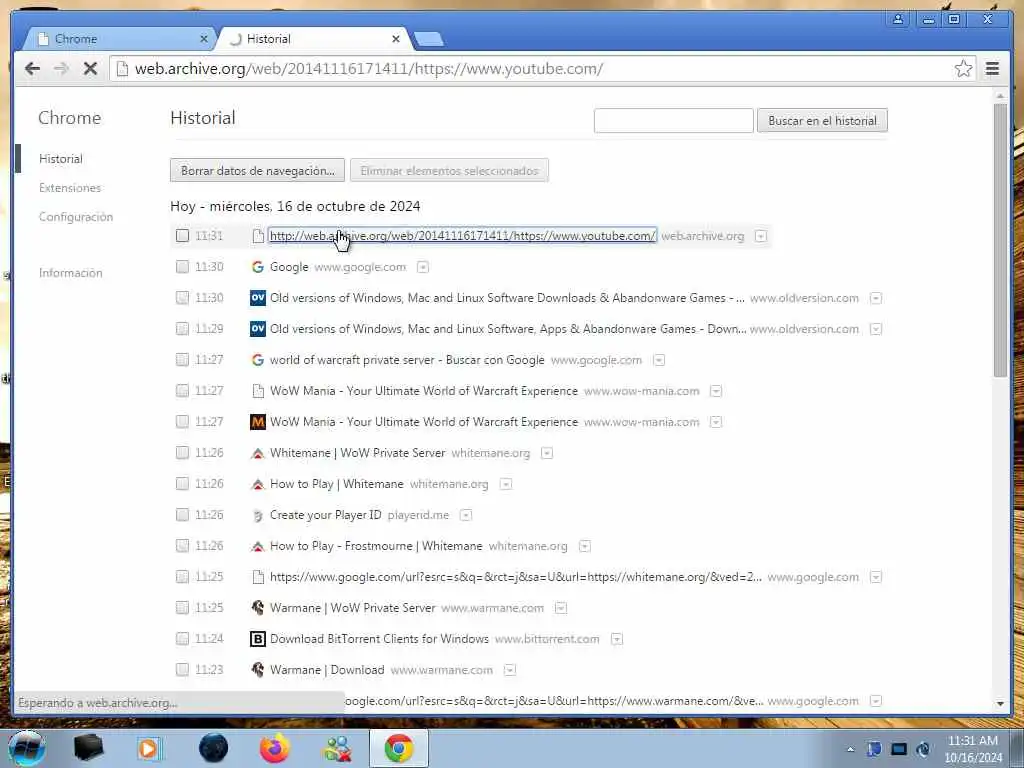Select checkbox for 11:30 Google entry
1024x768 pixels.
point(182,267)
